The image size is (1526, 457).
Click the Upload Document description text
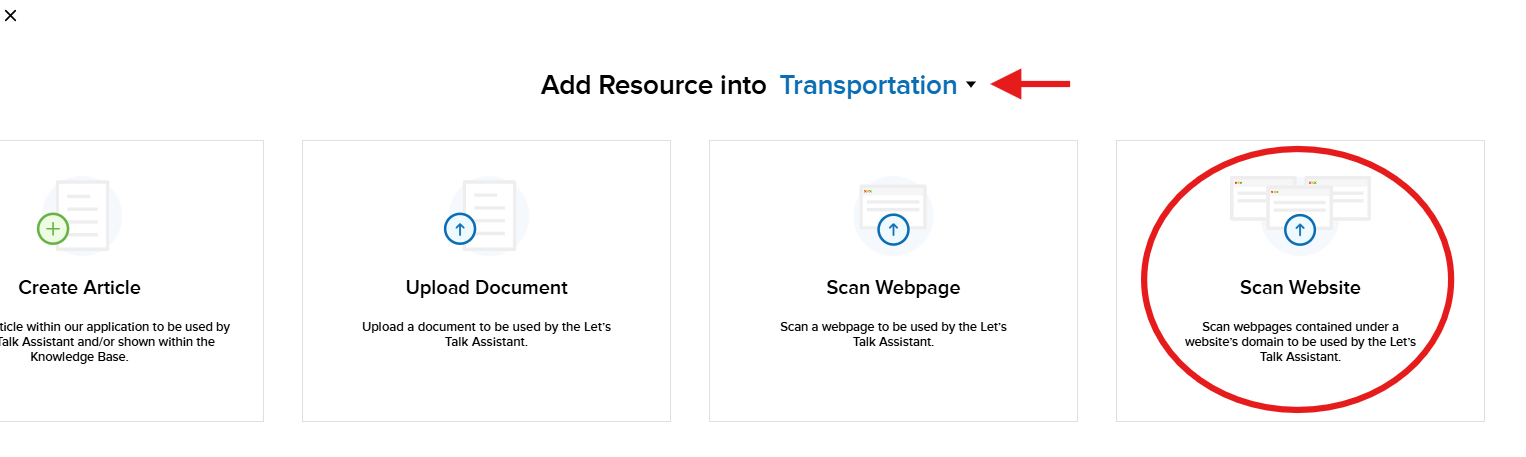[x=487, y=334]
